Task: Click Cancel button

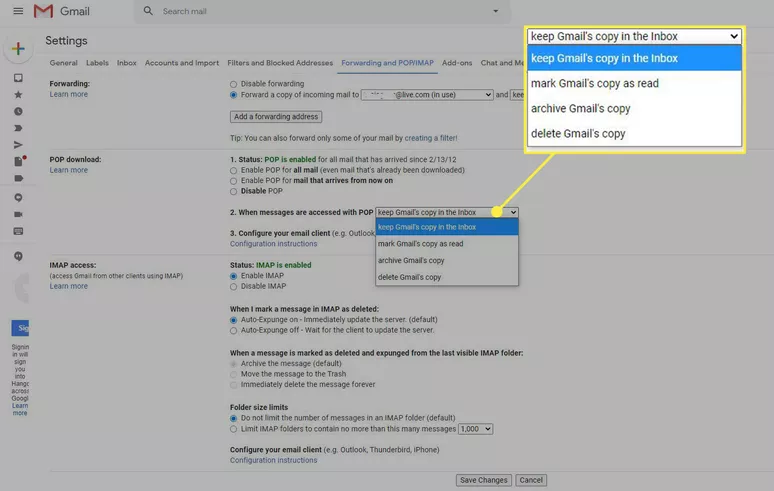Action: click(531, 480)
